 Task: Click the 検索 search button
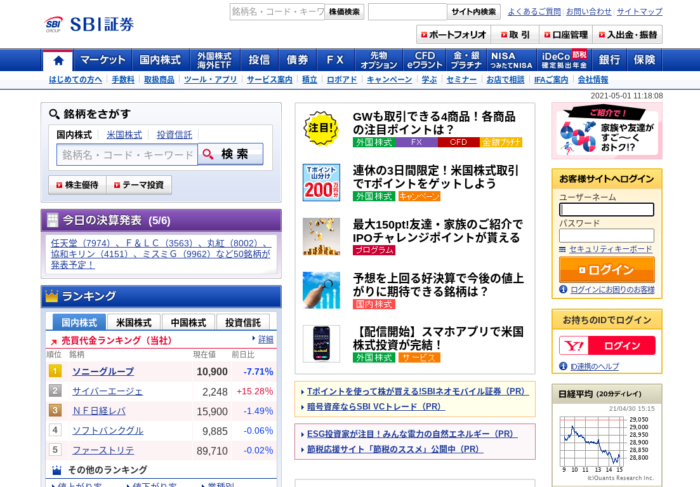[x=230, y=154]
